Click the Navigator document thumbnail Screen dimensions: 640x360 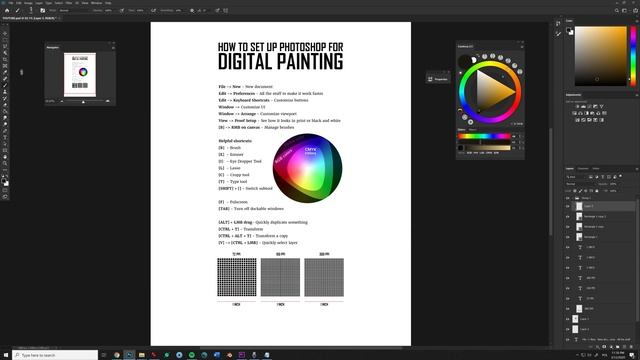coord(80,74)
